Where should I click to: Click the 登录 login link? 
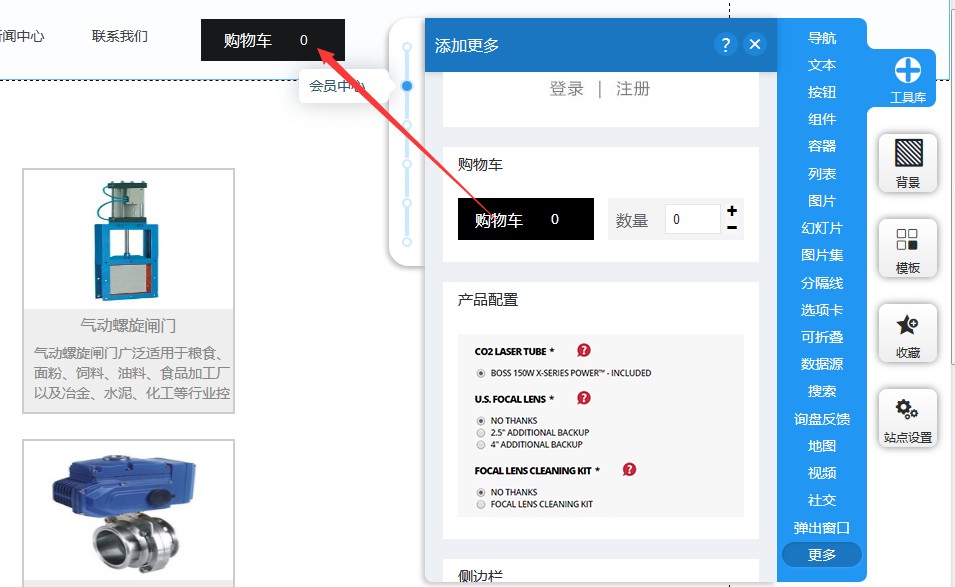tap(566, 89)
